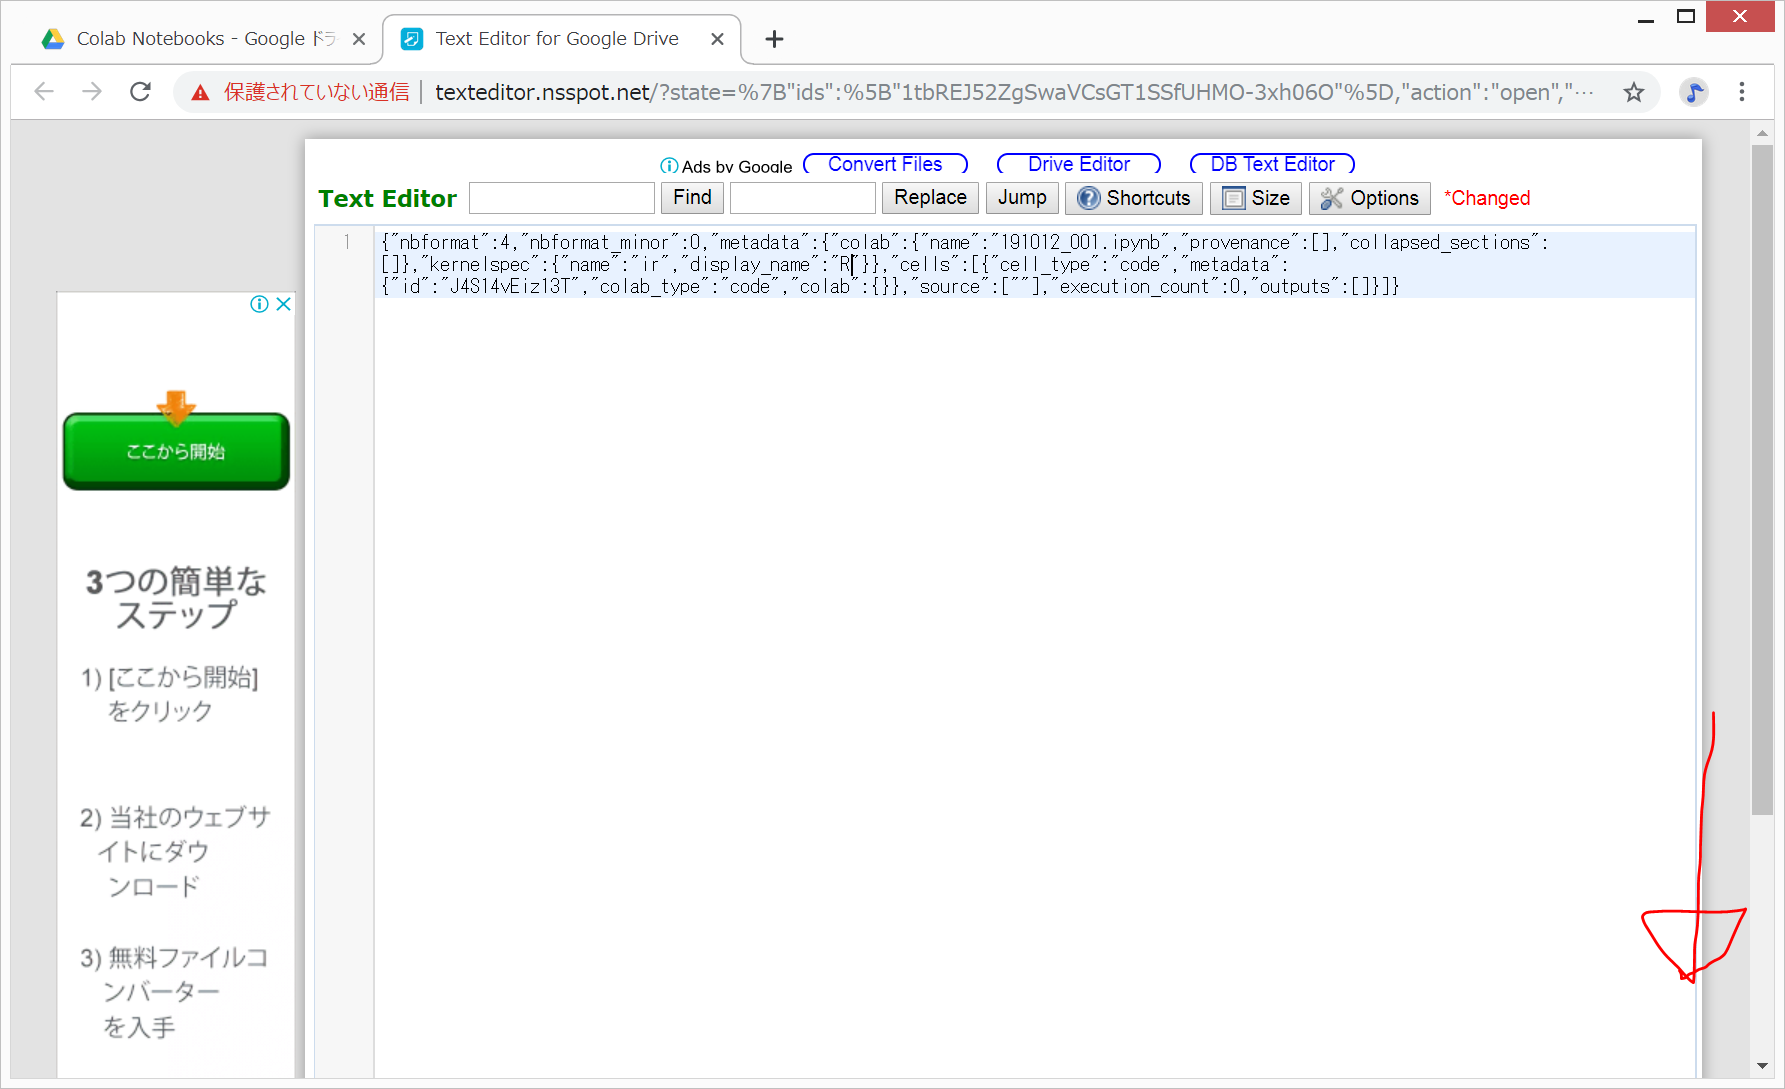Open the editor Options button
The width and height of the screenshot is (1785, 1089).
[1369, 198]
